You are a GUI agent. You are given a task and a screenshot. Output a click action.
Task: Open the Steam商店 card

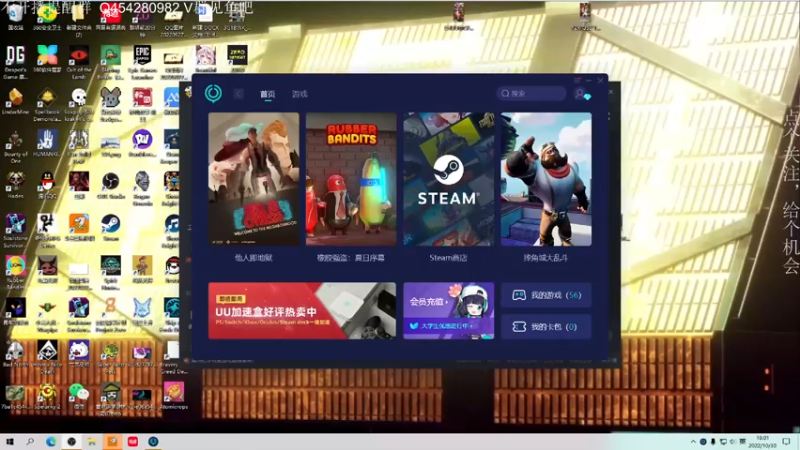pyautogui.click(x=448, y=179)
